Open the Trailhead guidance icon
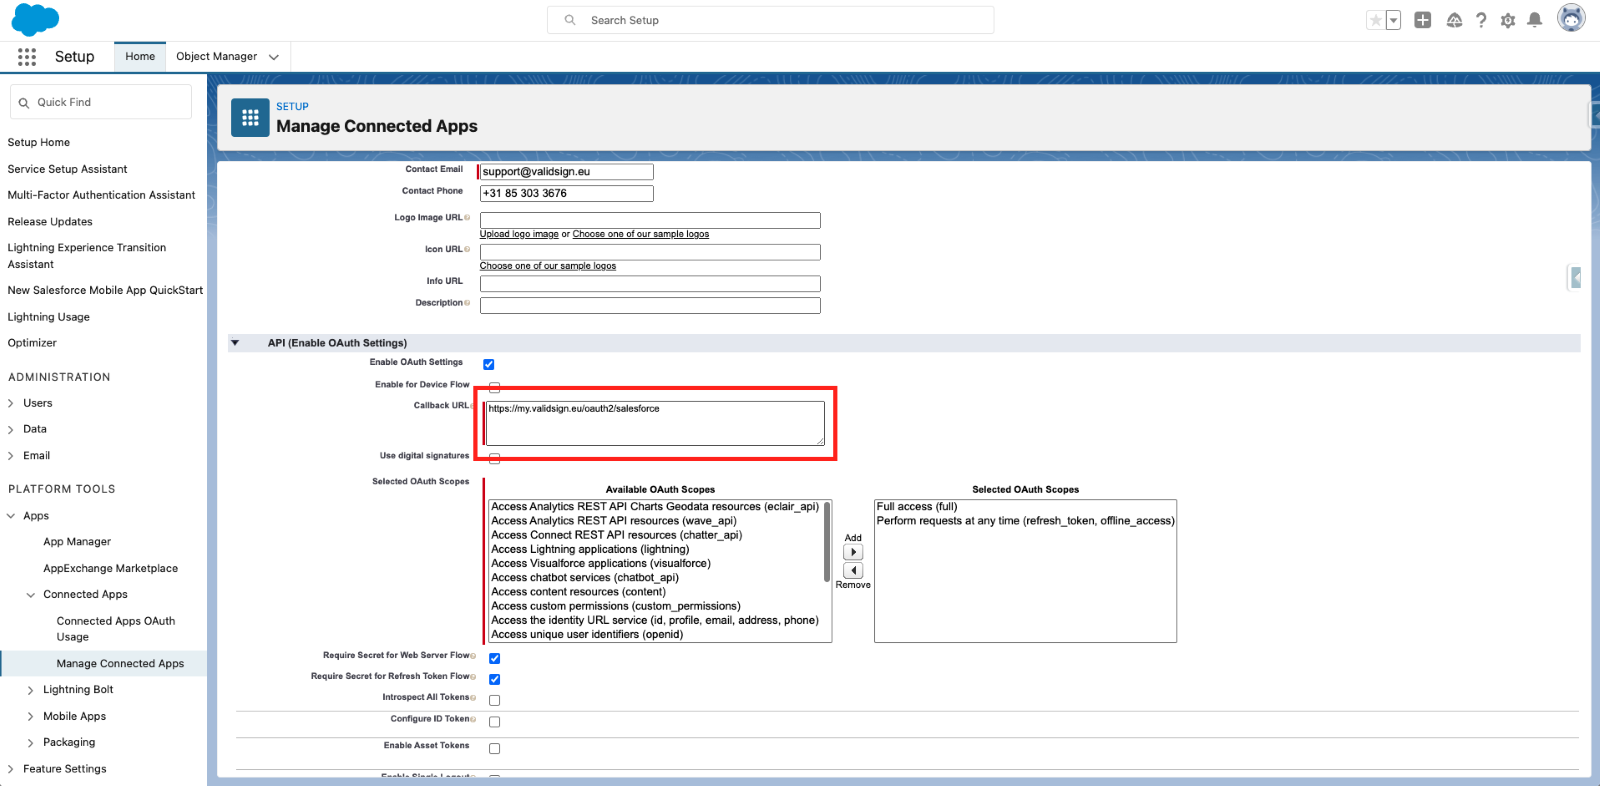The image size is (1600, 786). click(1454, 20)
